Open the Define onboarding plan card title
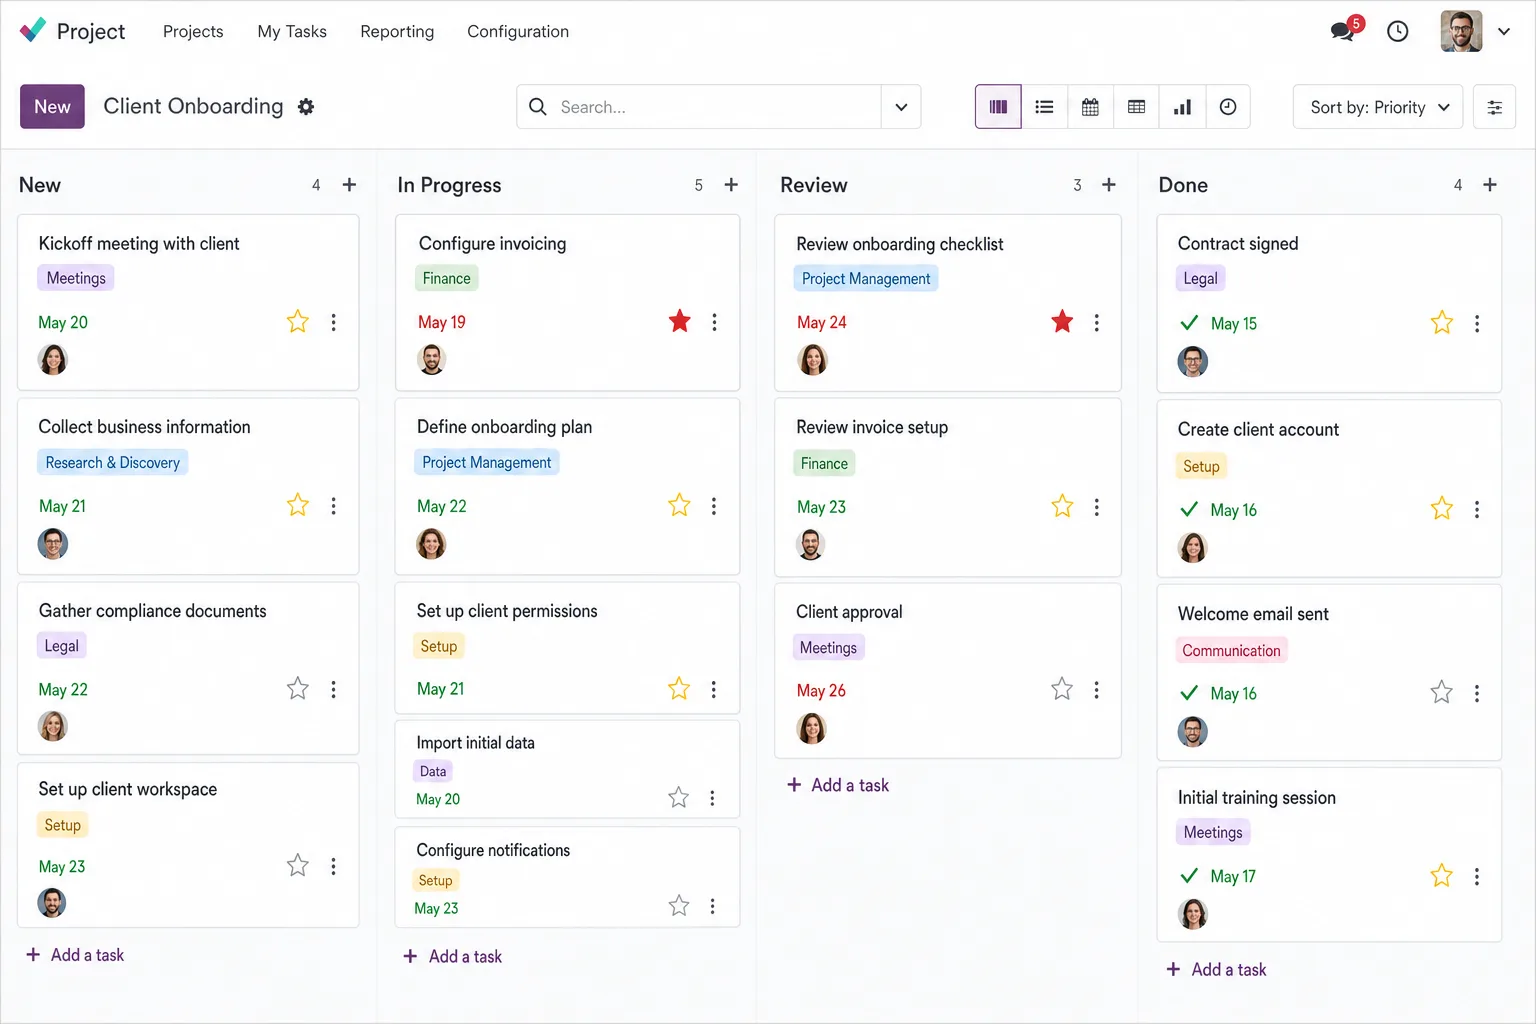Viewport: 1536px width, 1024px height. pos(504,427)
